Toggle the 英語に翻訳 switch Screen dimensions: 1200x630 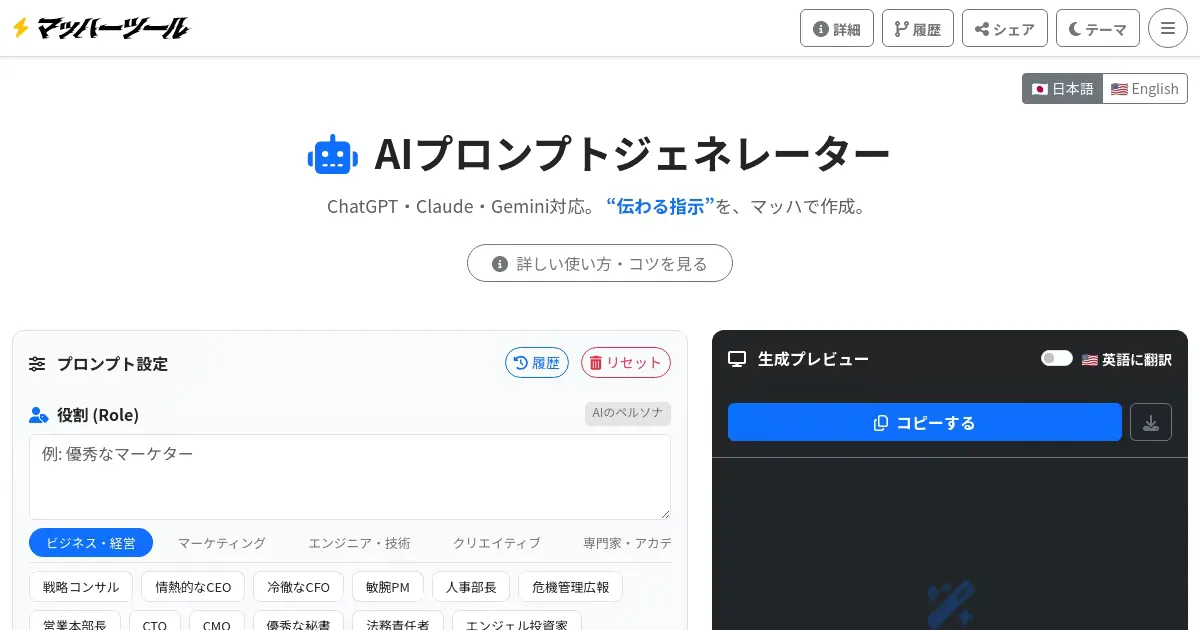[1056, 359]
